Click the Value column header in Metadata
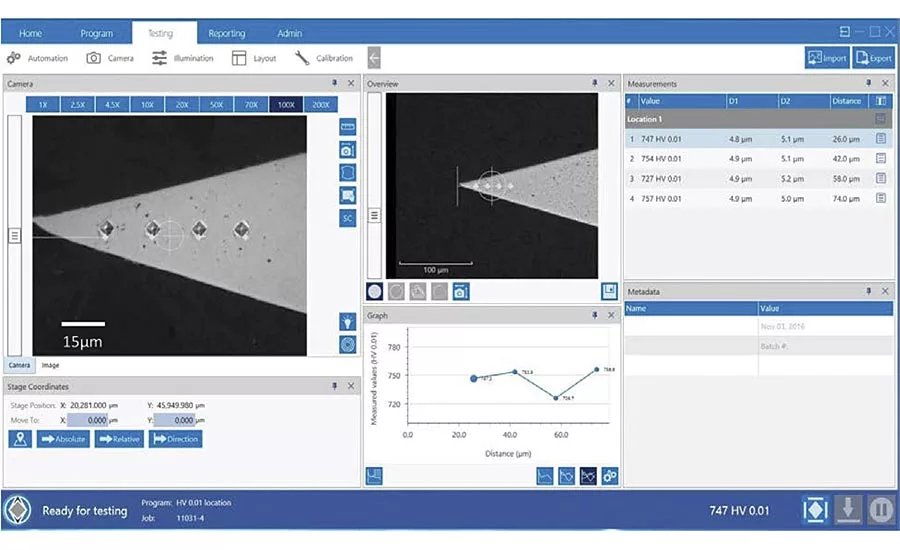 coord(825,308)
